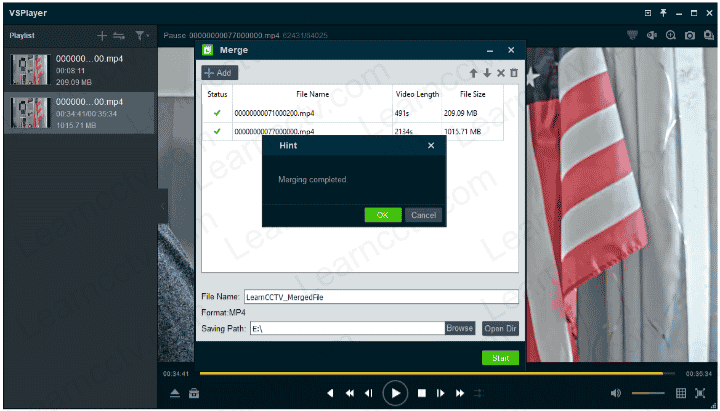The image size is (720, 411).
Task: Click the digital zoom magnifier icon
Action: [671, 35]
